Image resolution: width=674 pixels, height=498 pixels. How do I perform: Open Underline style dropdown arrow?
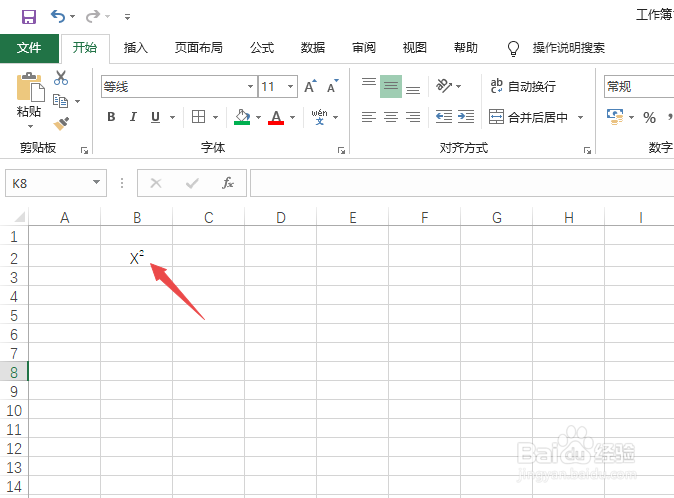(172, 117)
